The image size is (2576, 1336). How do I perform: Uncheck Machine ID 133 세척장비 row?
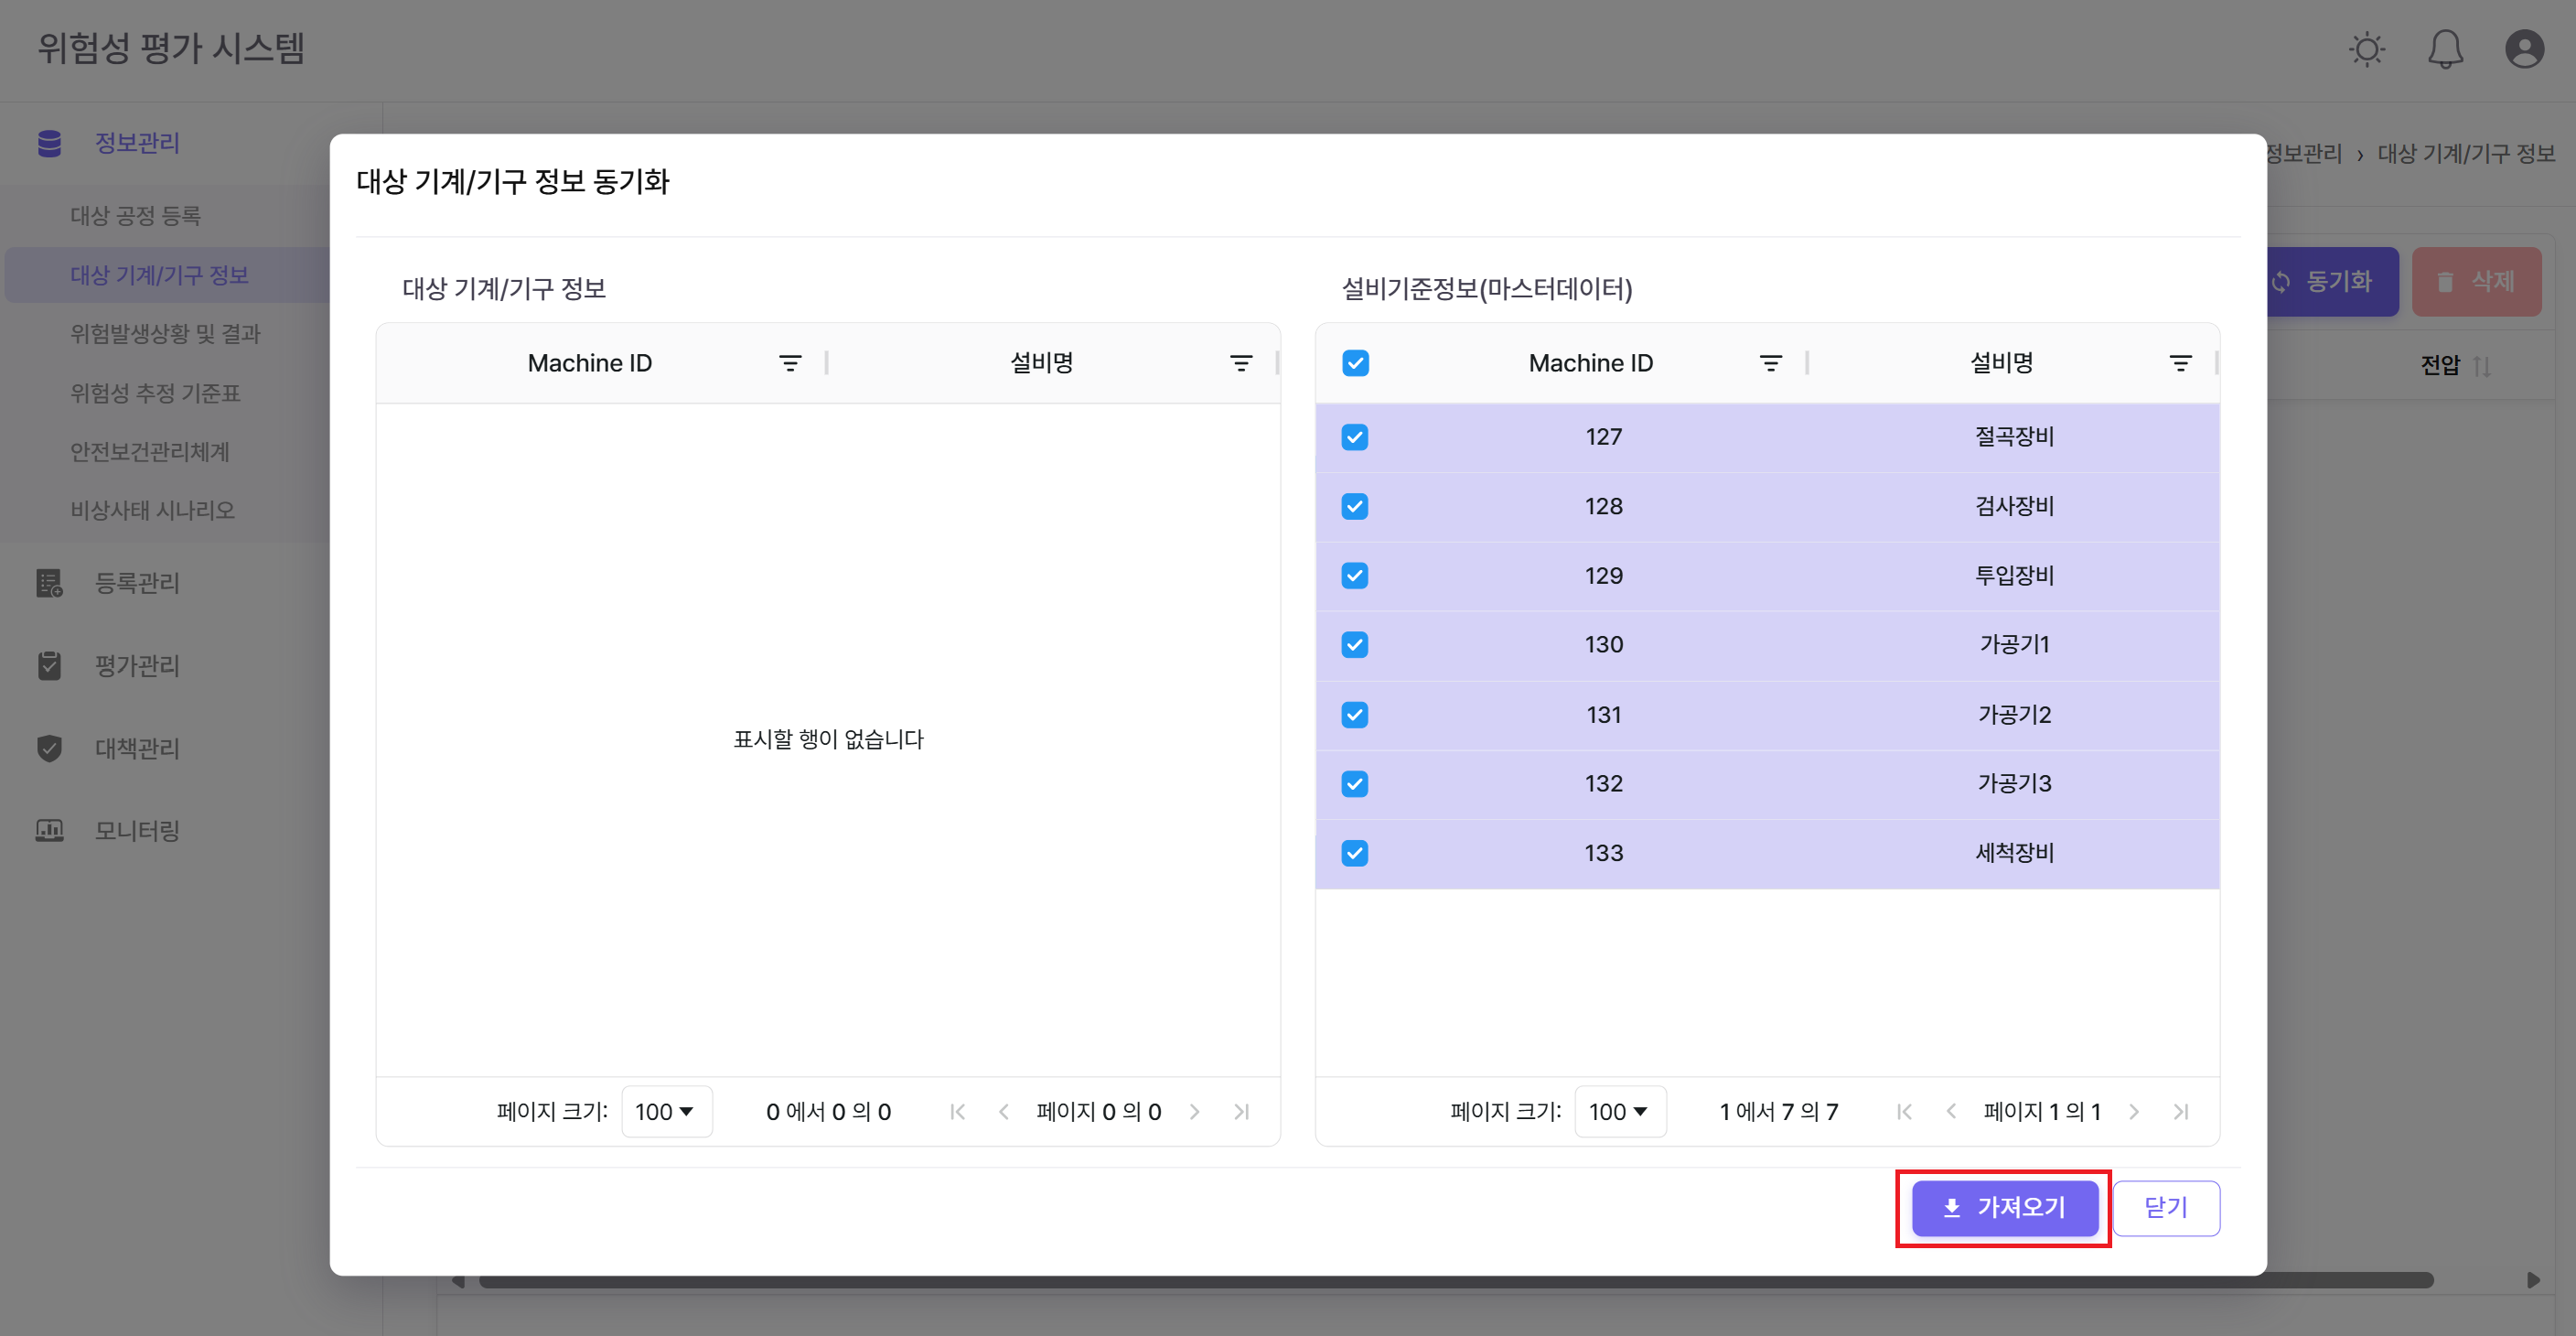click(1355, 853)
